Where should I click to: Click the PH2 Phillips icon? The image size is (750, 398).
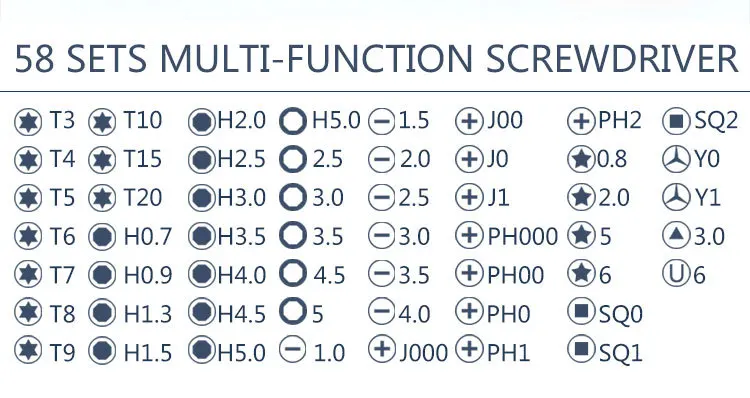click(x=581, y=122)
